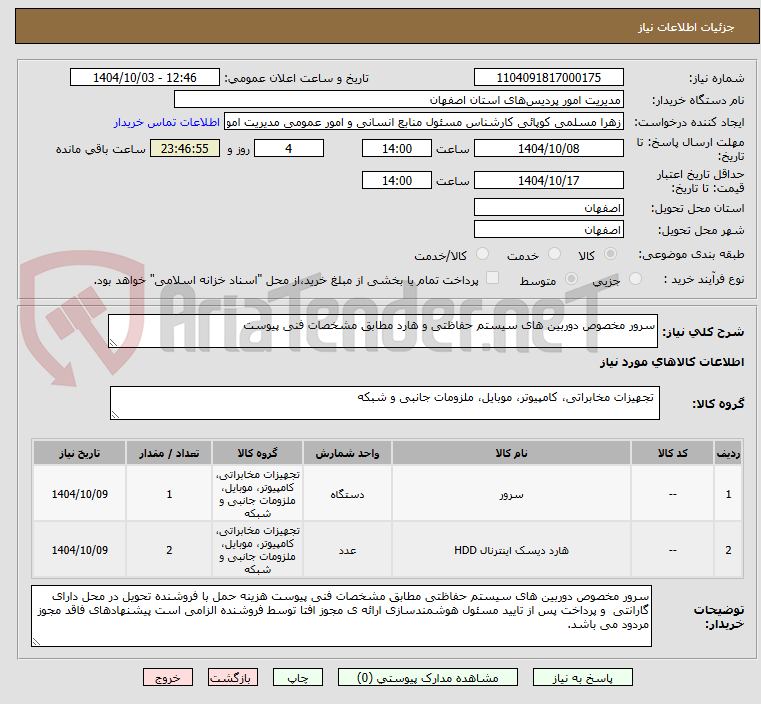Open اطلاعات تماس خریدار link

(x=167, y=122)
